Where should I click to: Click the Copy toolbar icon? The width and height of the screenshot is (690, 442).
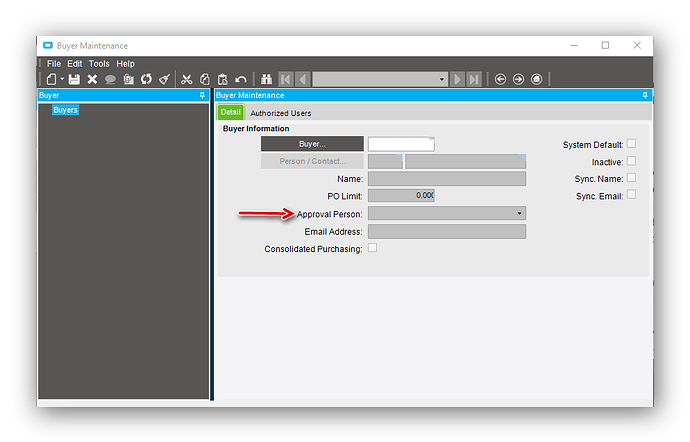click(x=205, y=79)
